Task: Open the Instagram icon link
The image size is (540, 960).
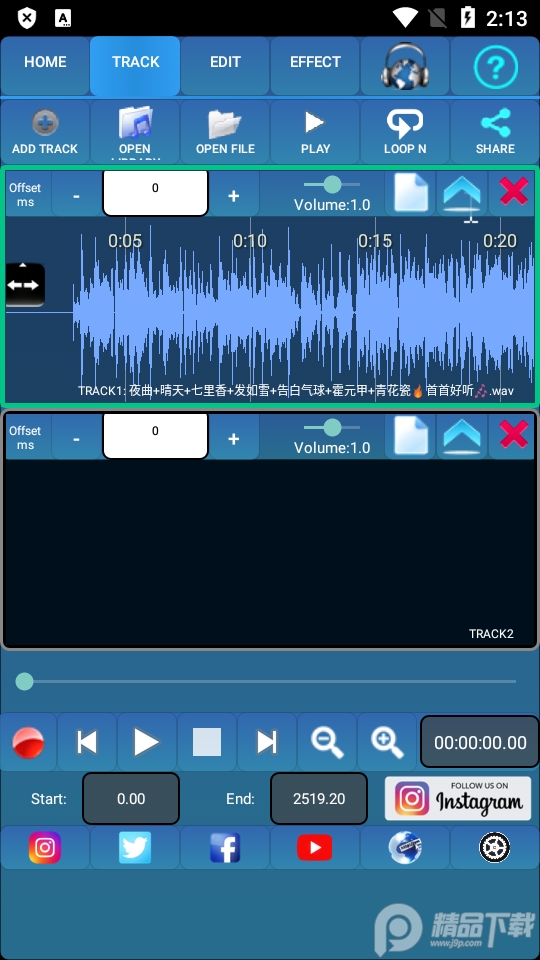Action: 45,847
